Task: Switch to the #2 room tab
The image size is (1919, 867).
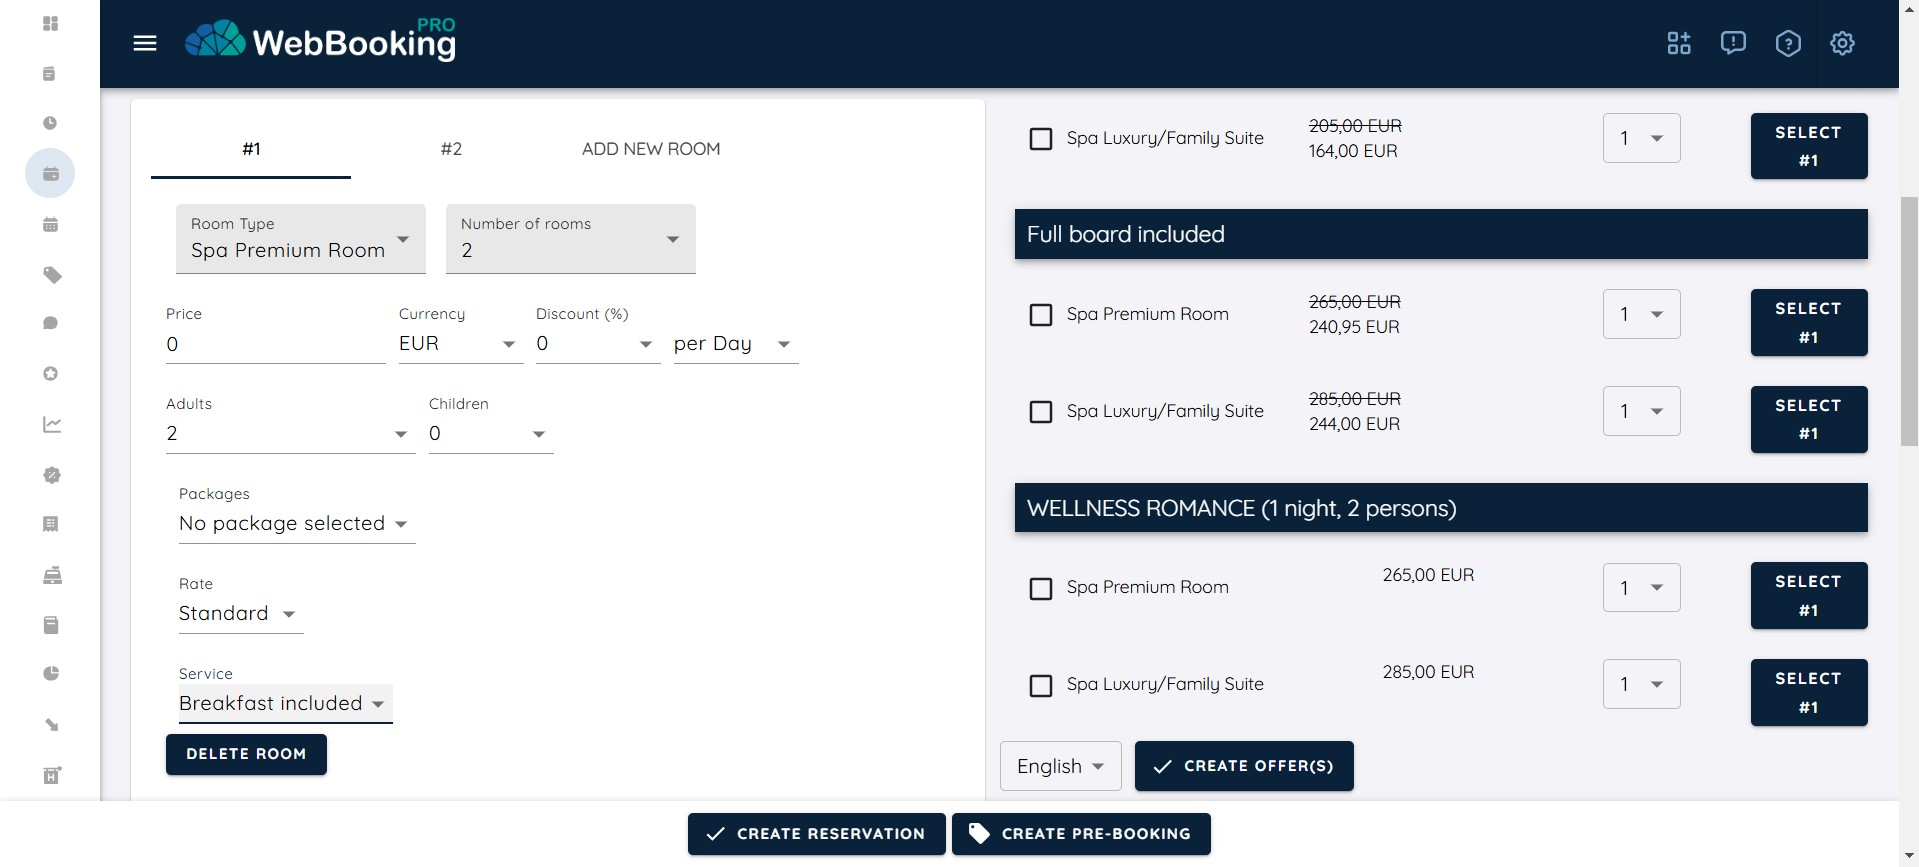Action: 451,149
